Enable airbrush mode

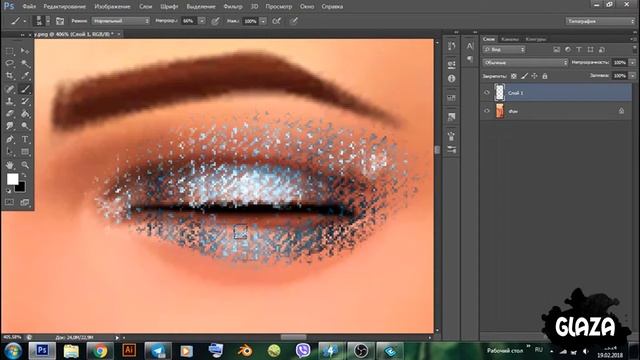pyautogui.click(x=277, y=21)
